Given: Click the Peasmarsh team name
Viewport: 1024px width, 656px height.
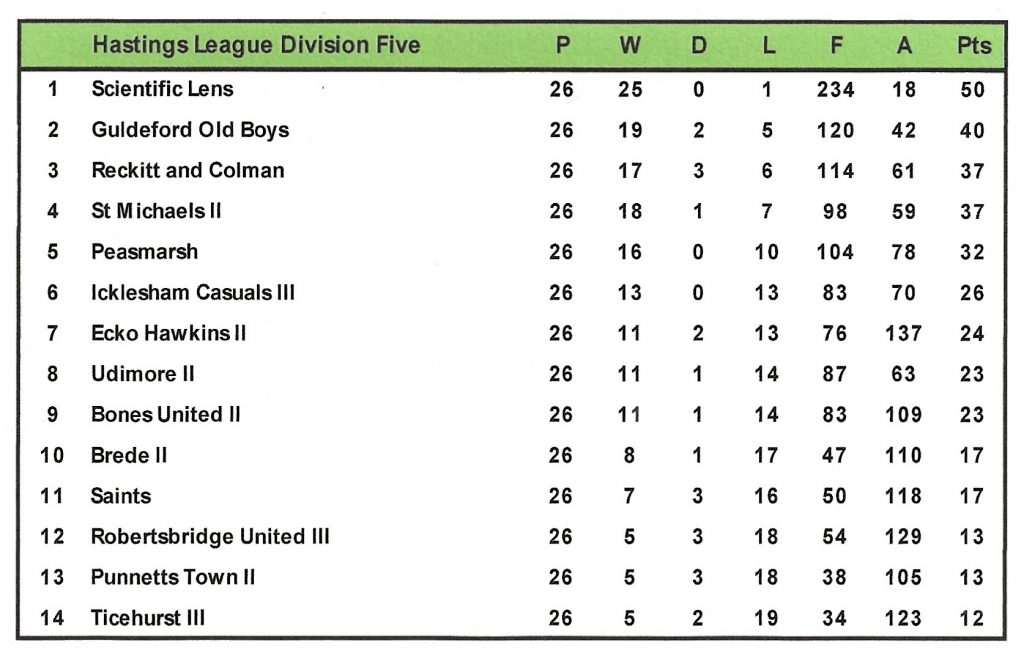Looking at the screenshot, I should [145, 252].
